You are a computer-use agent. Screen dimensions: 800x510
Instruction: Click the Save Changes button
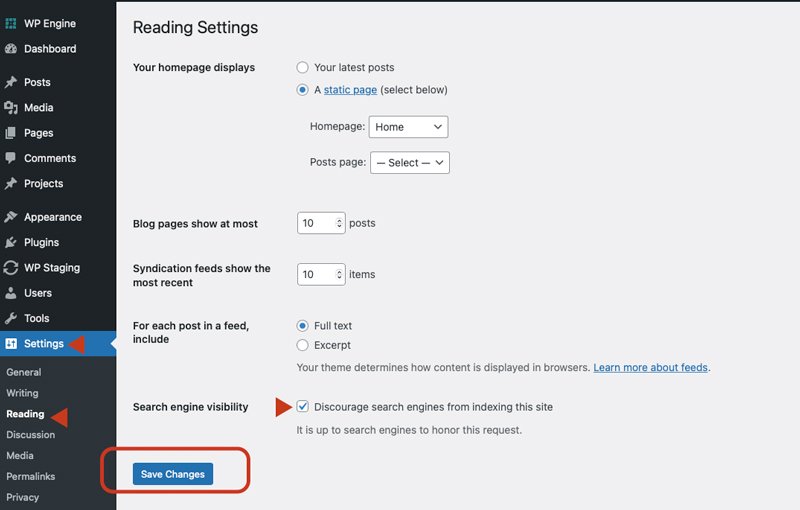point(173,474)
